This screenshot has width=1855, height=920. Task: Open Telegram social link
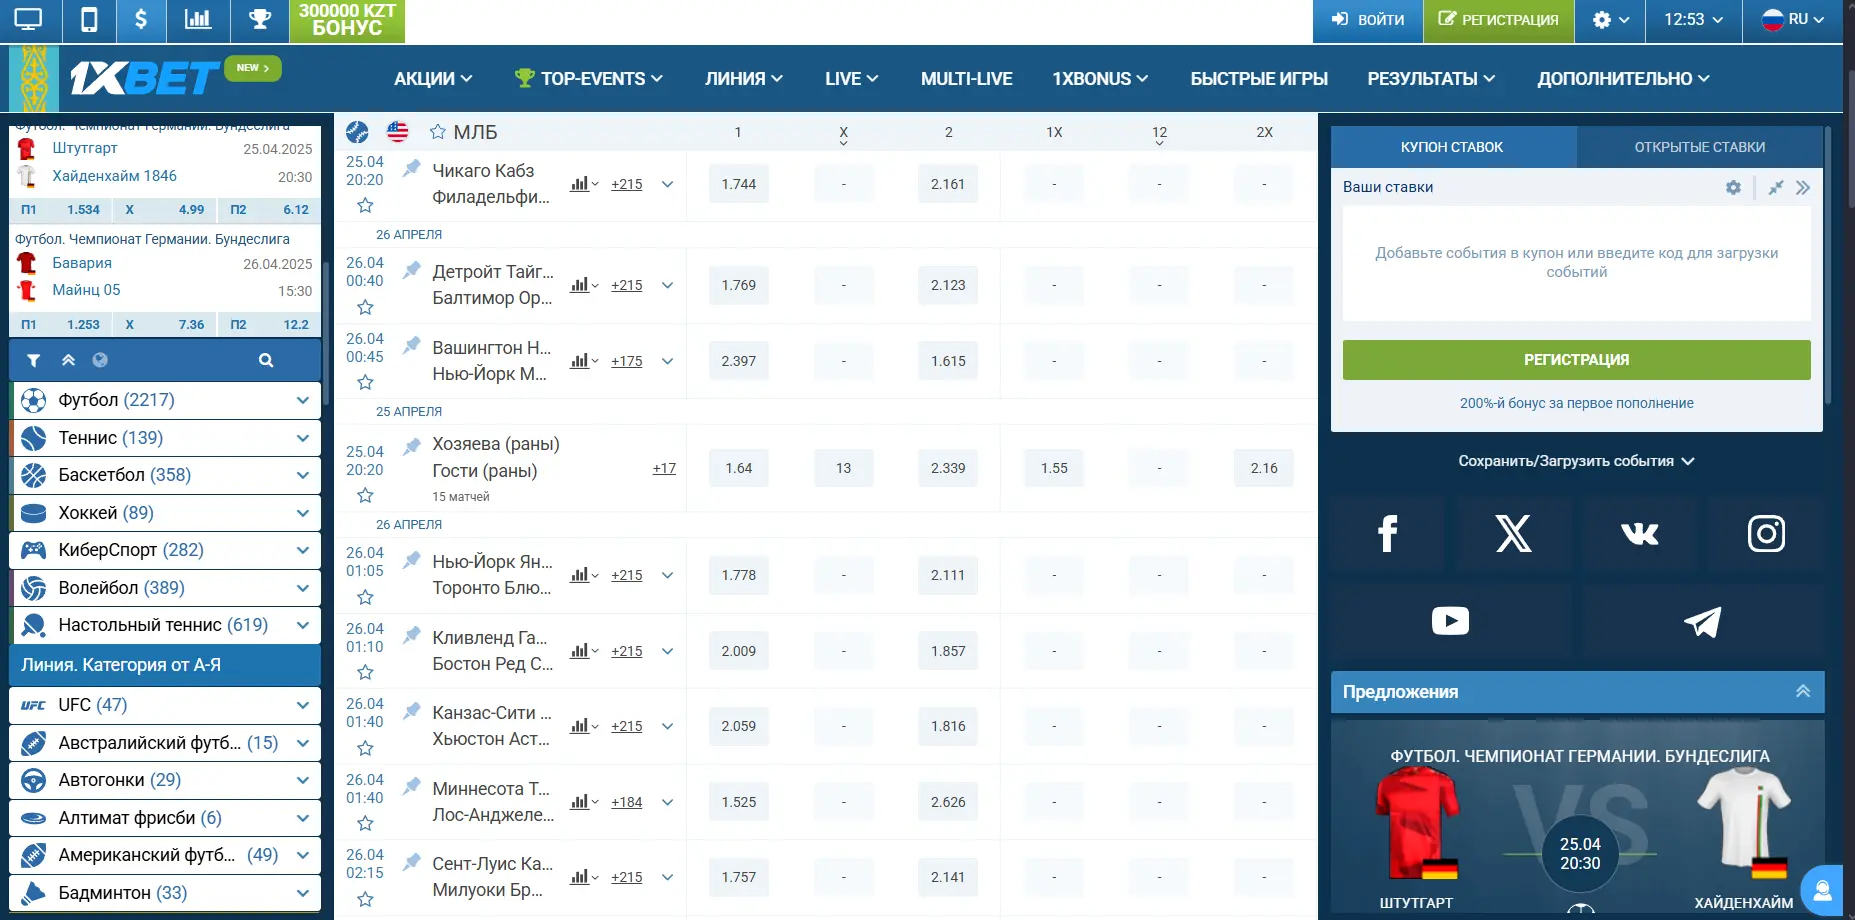1702,621
